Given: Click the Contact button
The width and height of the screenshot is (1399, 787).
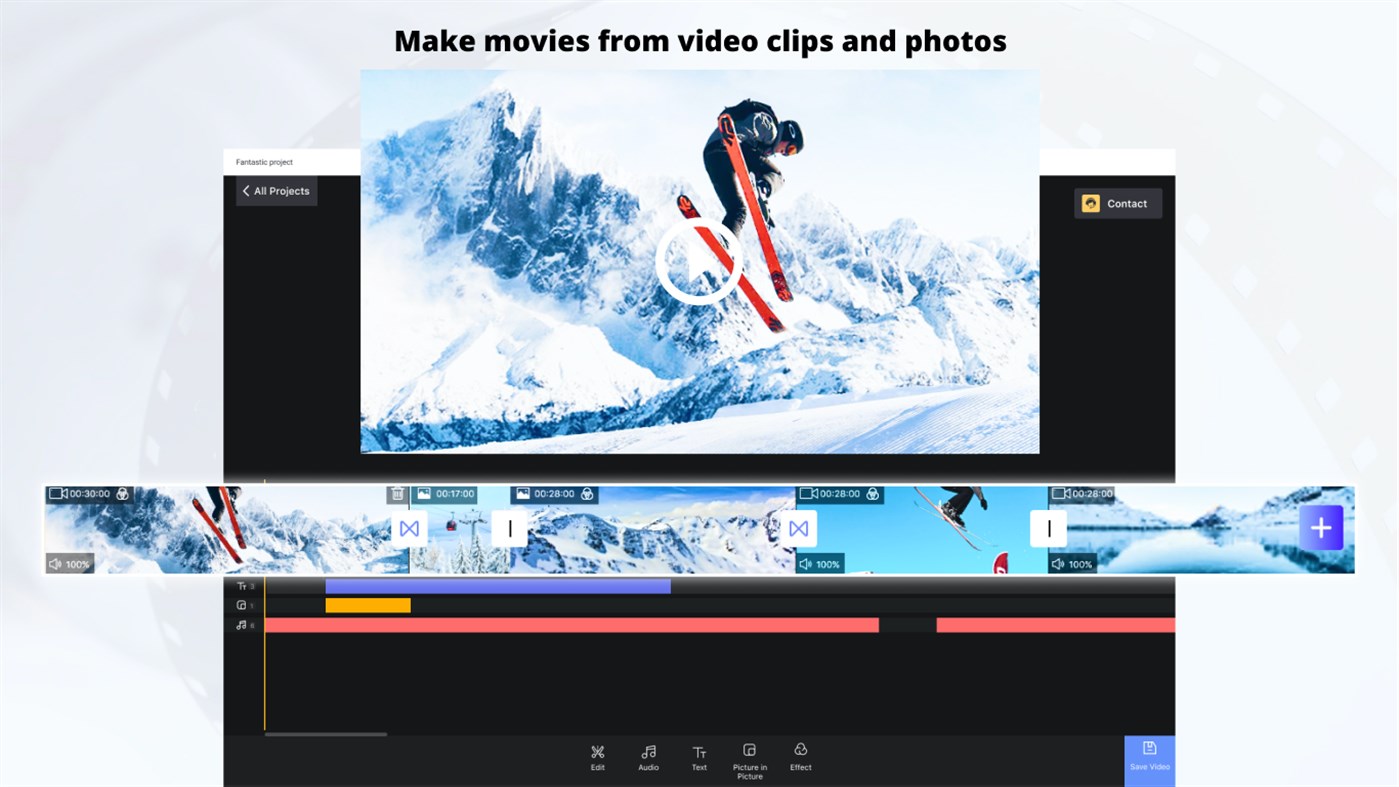Looking at the screenshot, I should [1117, 202].
